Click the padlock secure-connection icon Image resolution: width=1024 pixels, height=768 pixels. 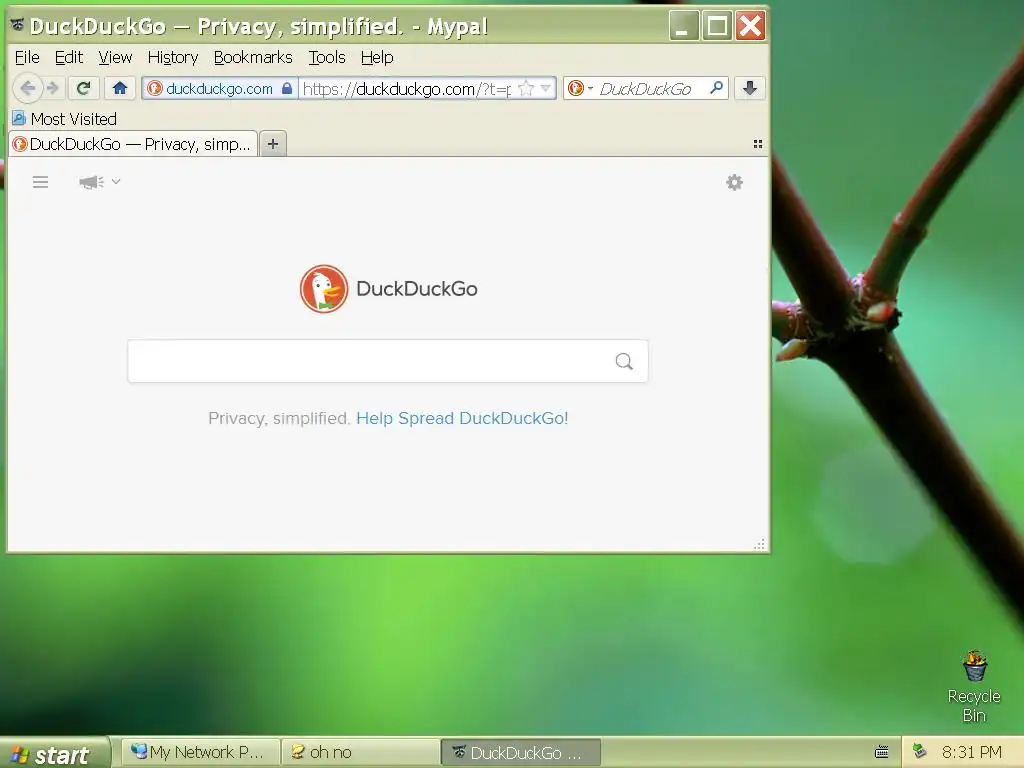(x=287, y=88)
